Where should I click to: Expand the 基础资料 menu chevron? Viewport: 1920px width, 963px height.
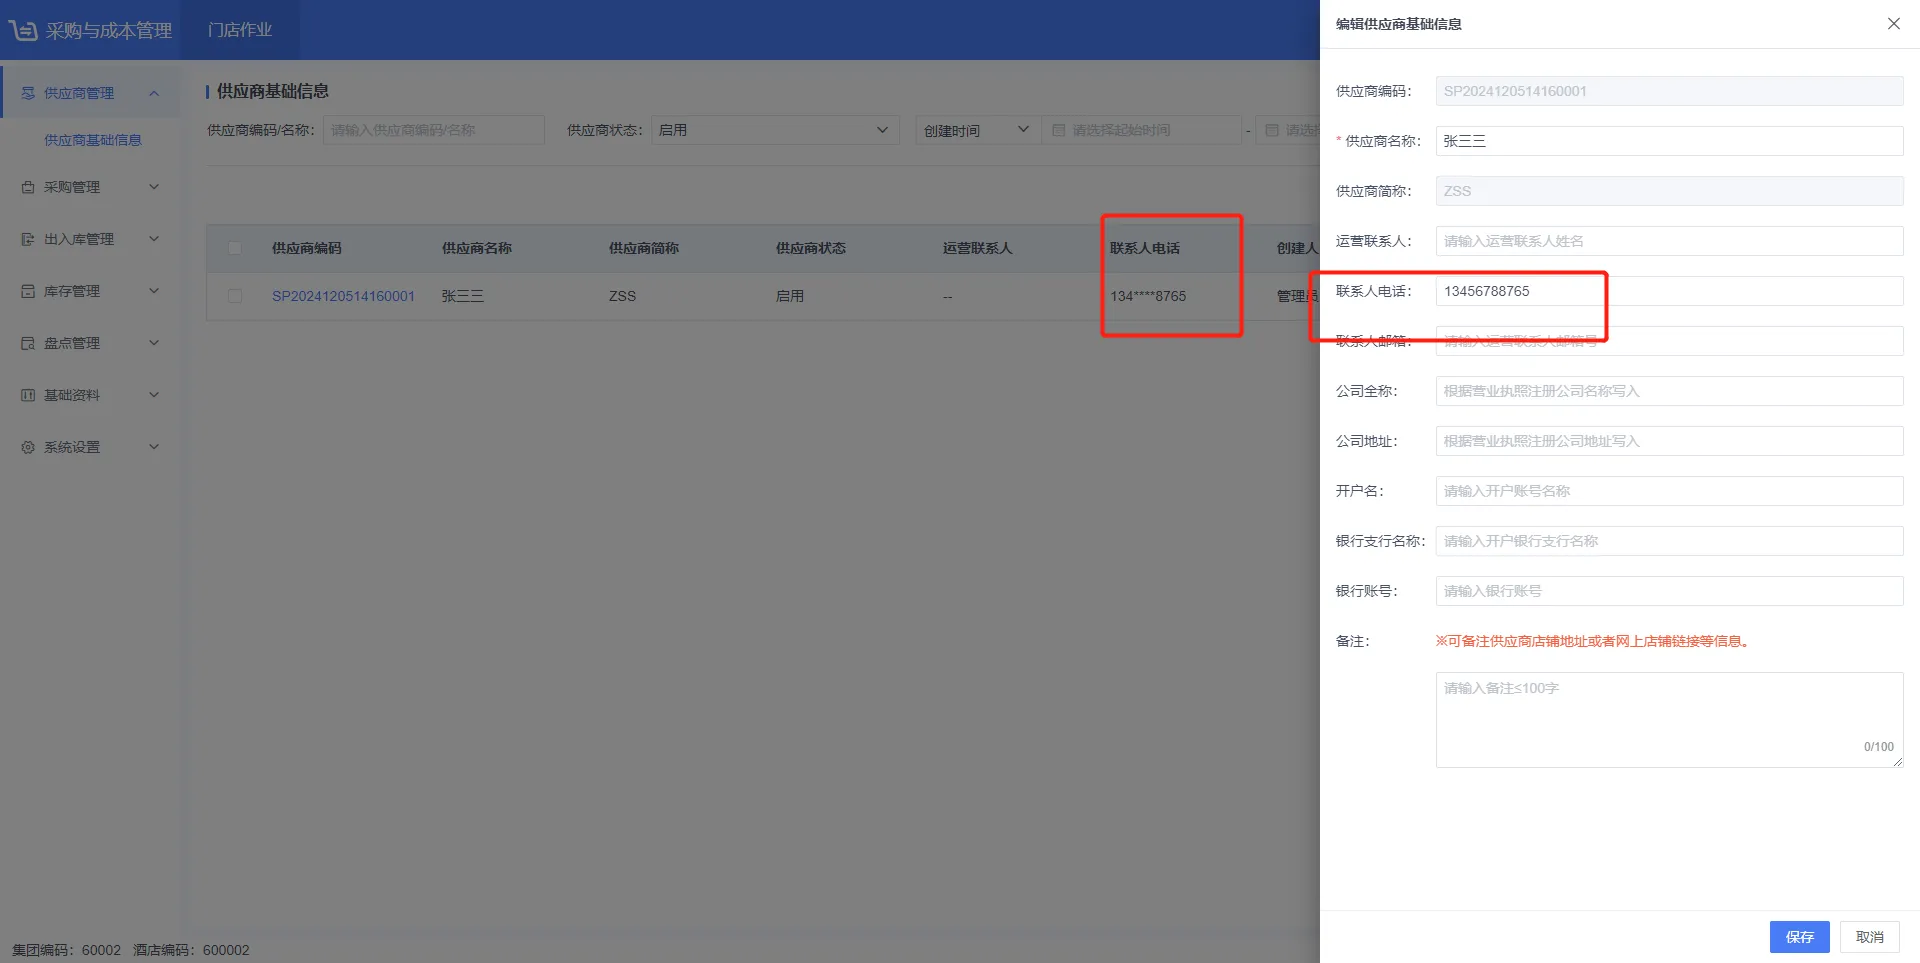[x=154, y=395]
